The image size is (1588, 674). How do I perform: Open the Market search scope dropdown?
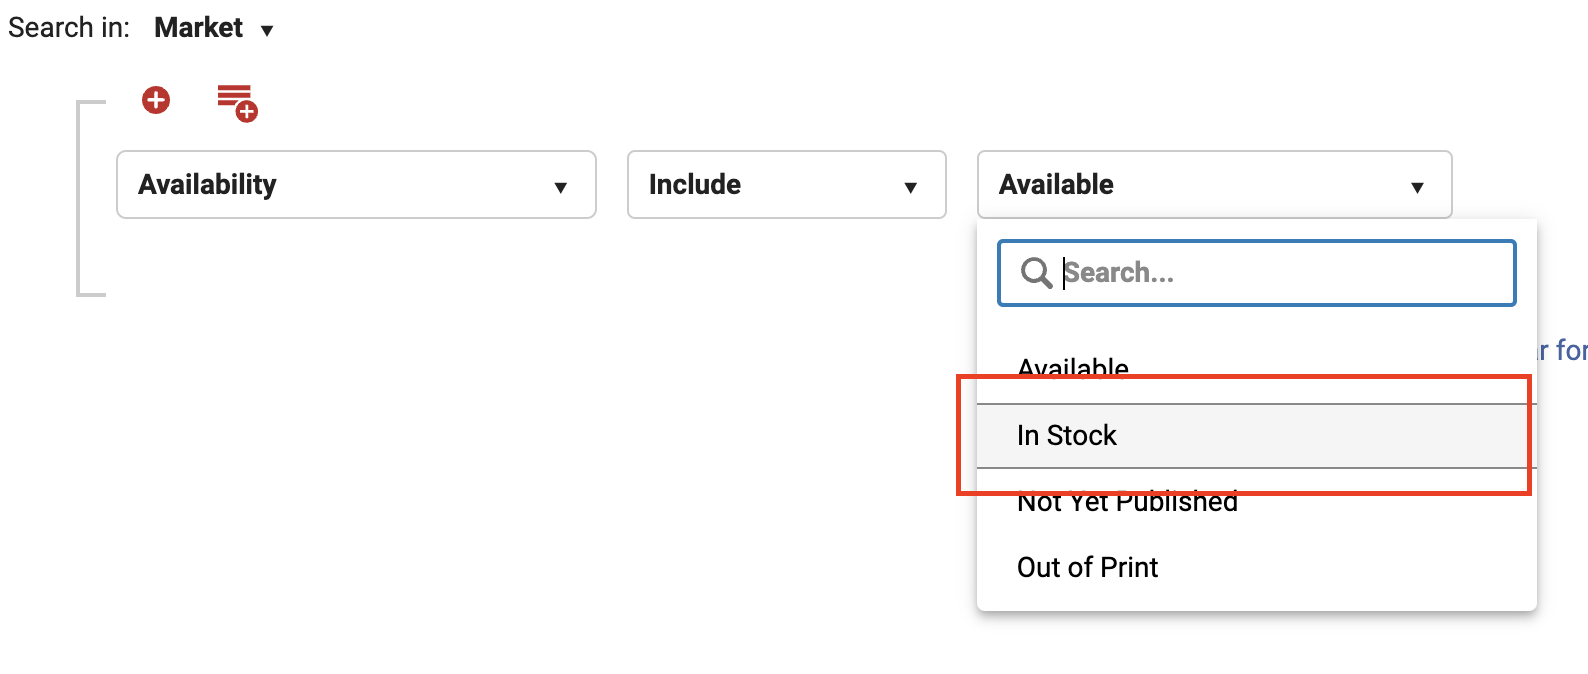coord(213,28)
